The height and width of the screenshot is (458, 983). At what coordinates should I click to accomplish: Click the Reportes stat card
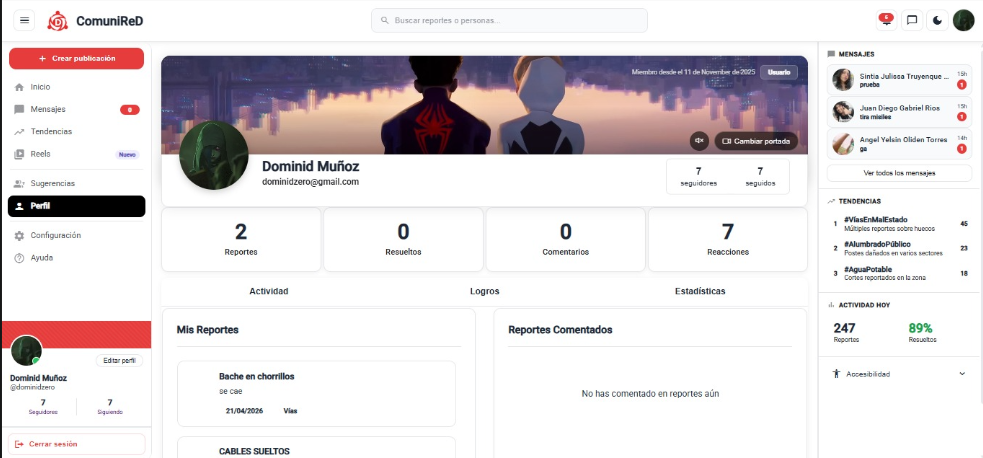pyautogui.click(x=241, y=240)
